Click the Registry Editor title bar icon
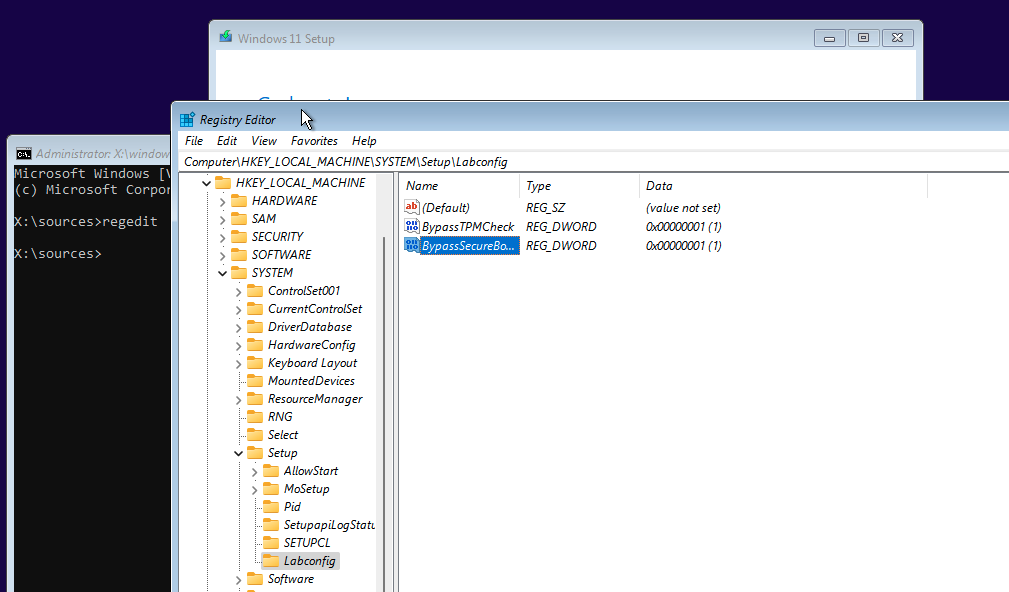 click(x=187, y=119)
